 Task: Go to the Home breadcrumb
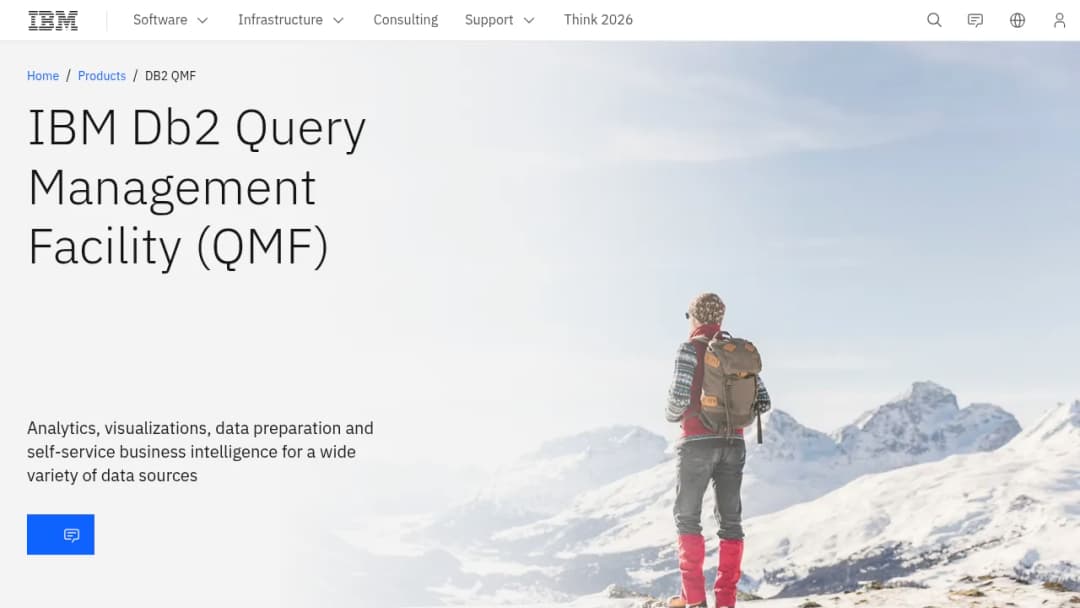point(43,76)
